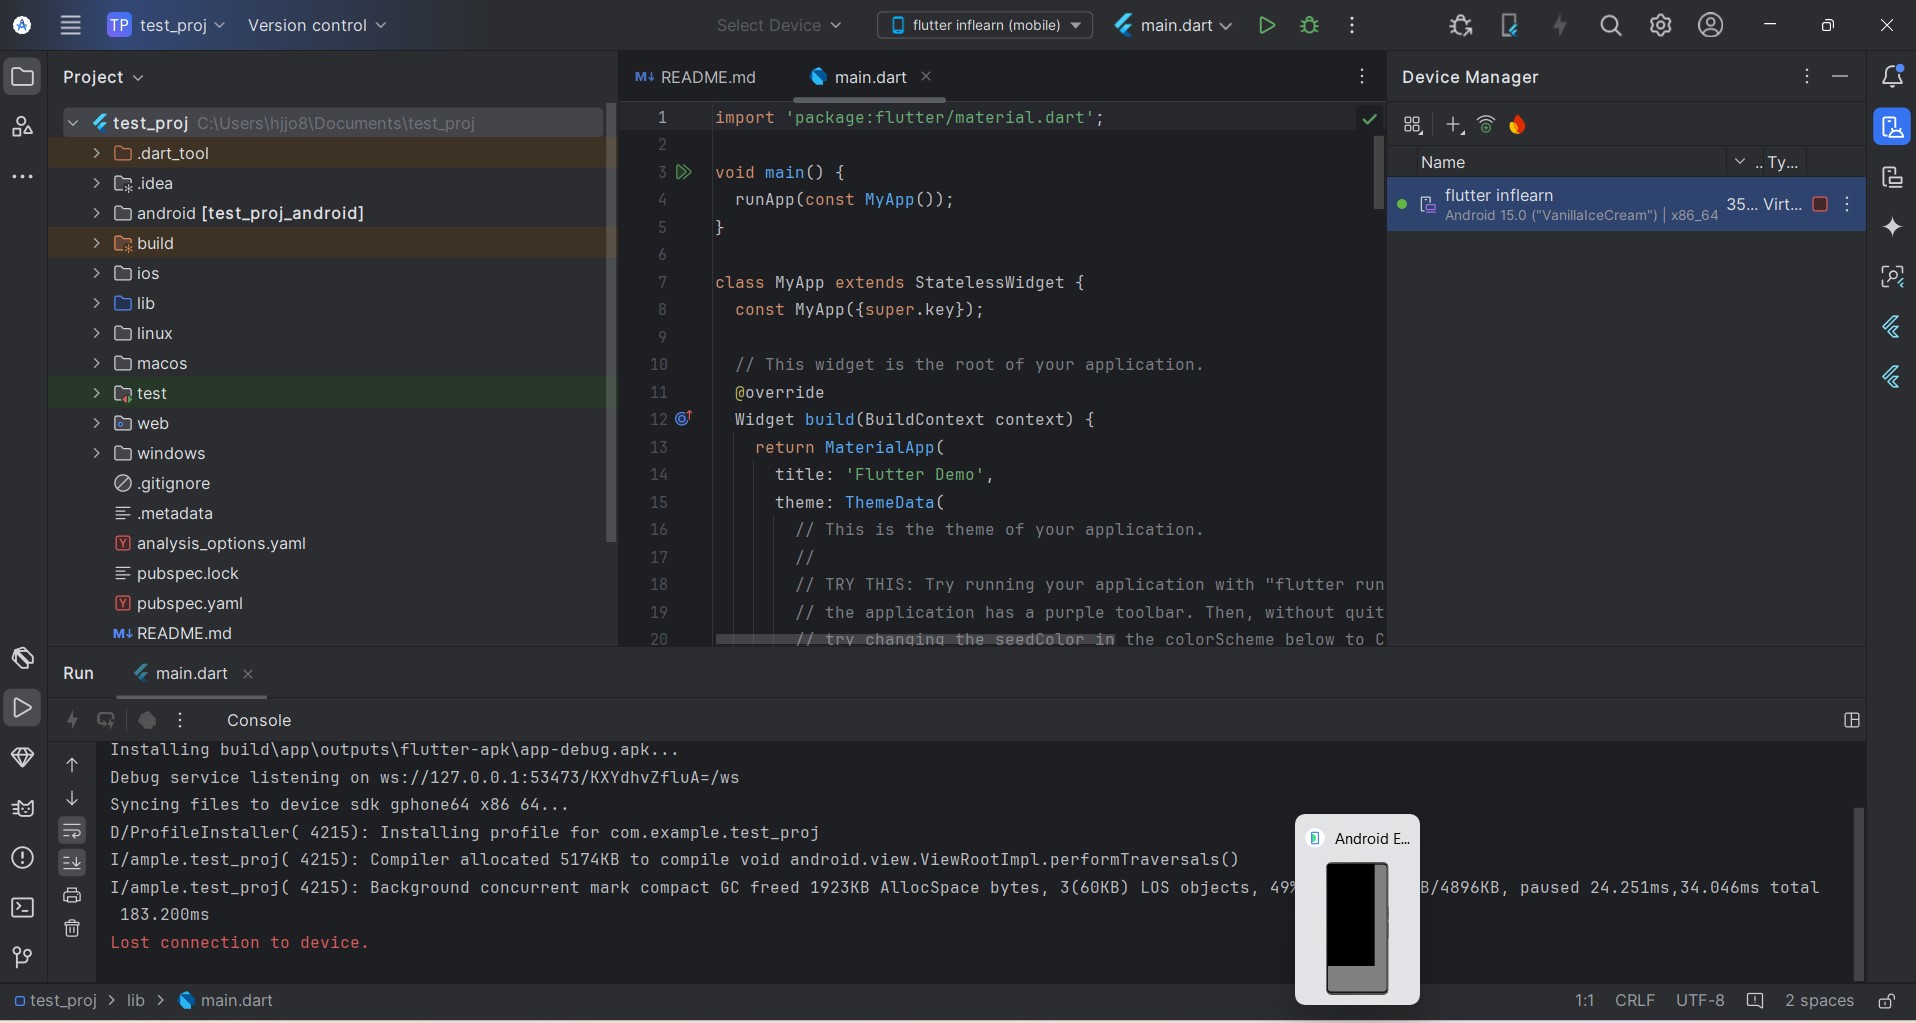
Task: Open the Run tool window icon
Action: (22, 708)
